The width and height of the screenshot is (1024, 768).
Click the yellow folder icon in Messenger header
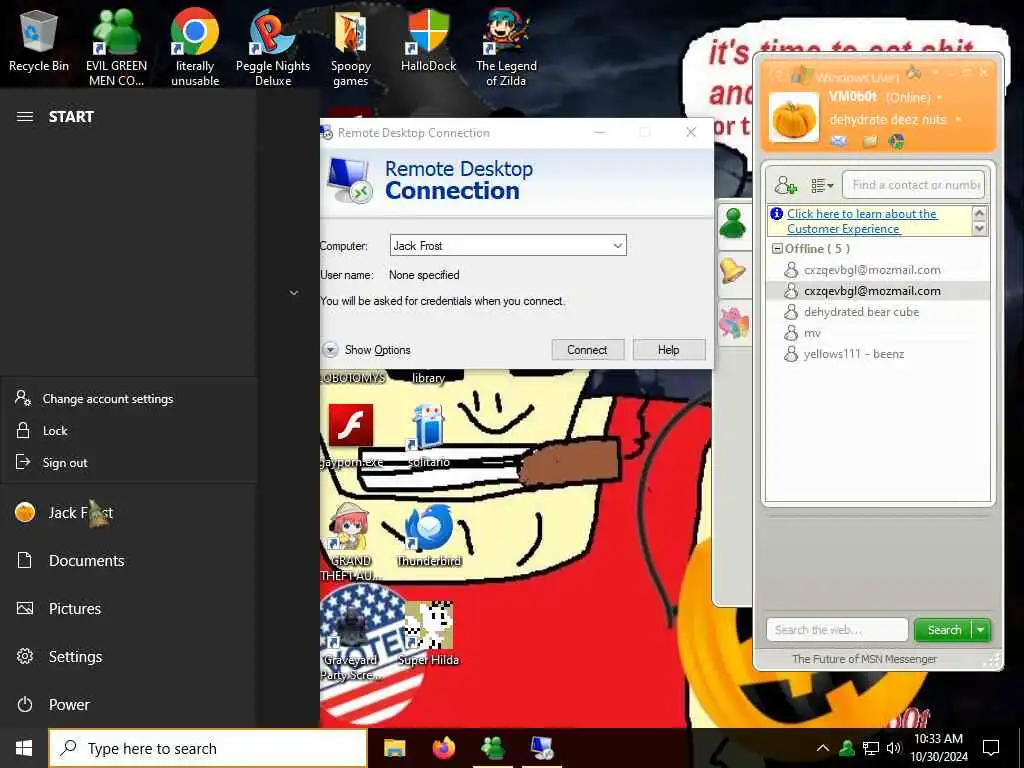tap(870, 141)
